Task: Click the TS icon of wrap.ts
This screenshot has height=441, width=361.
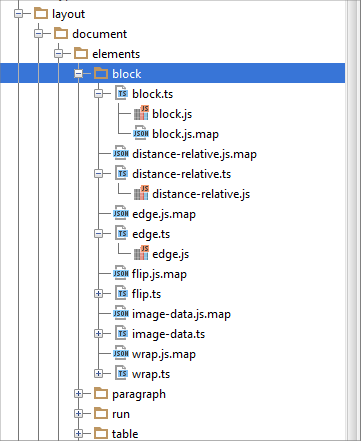Action: tap(122, 373)
